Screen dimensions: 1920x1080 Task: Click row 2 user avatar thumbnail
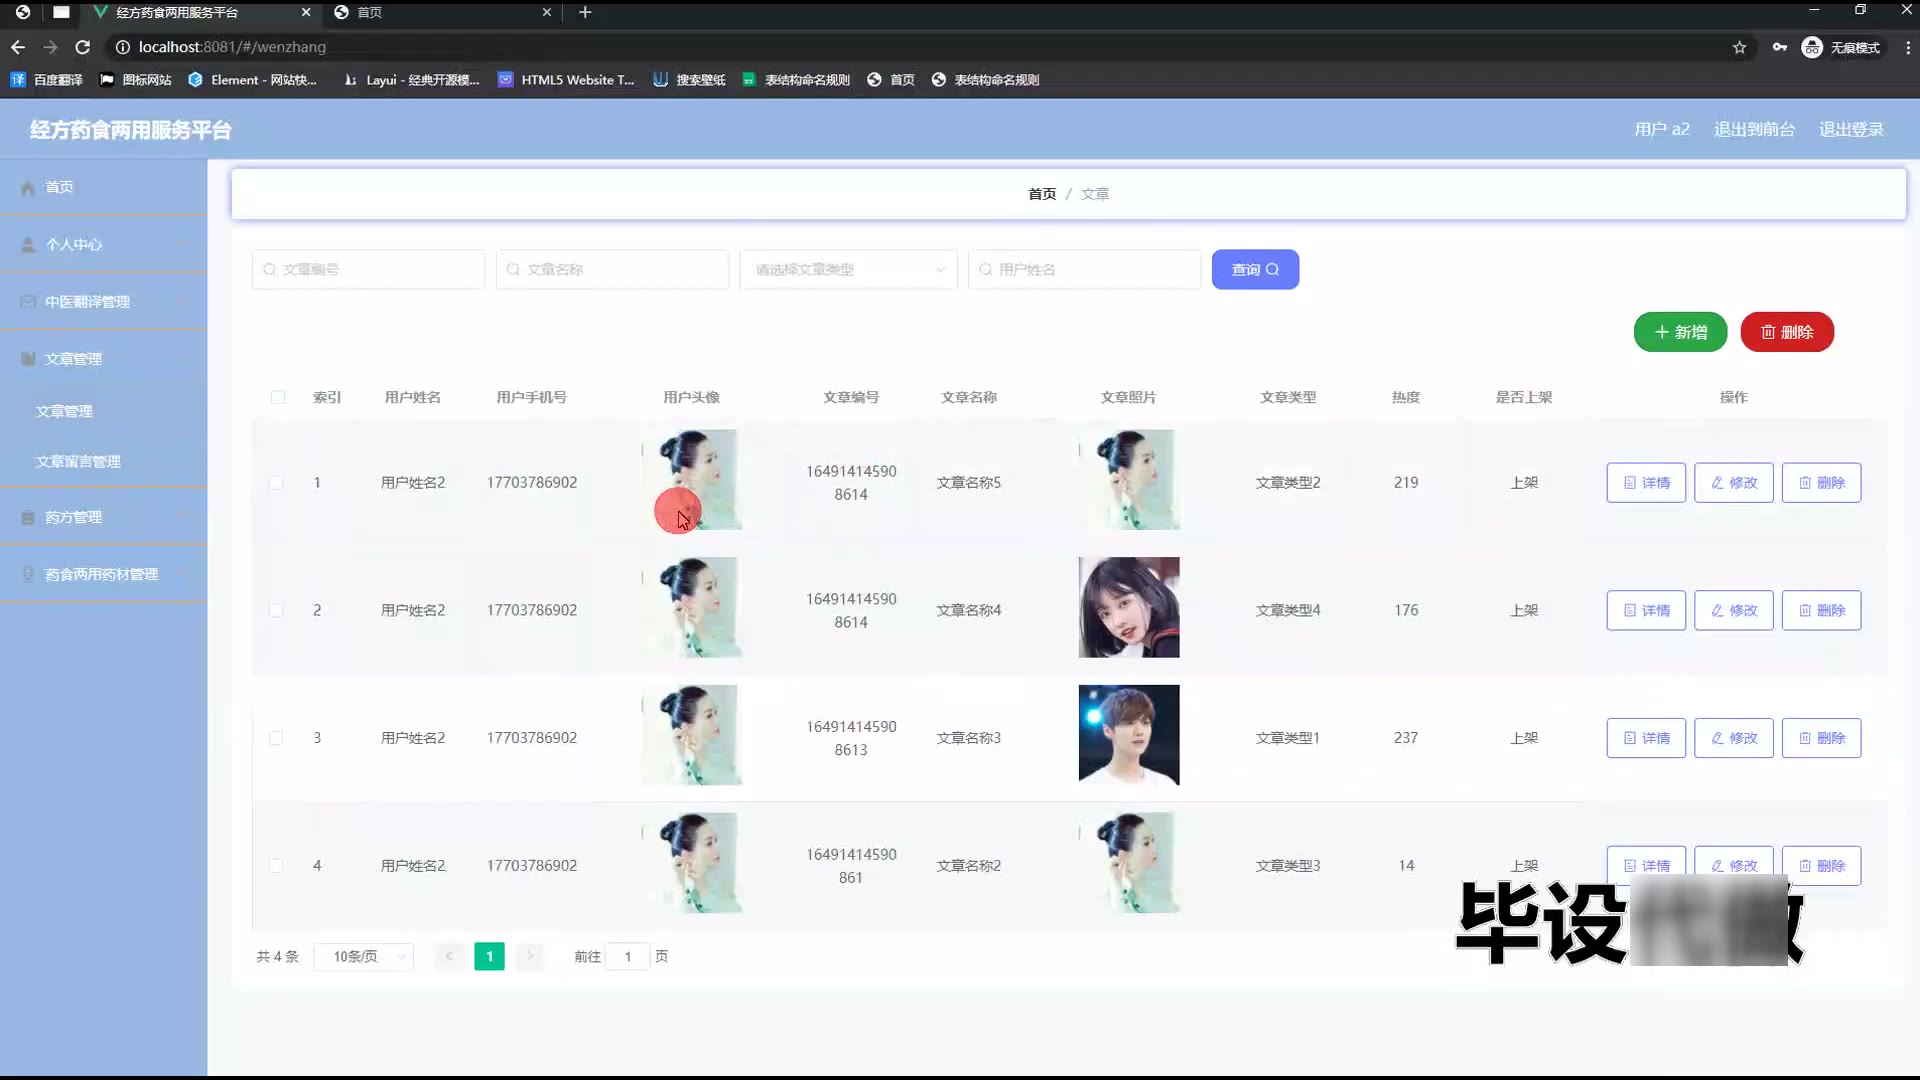coord(692,607)
